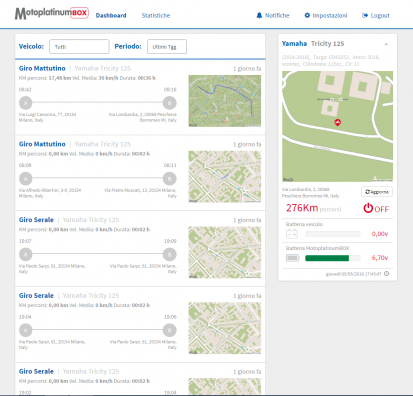Click the Yamaha Tricity 125 vehicle title
The height and width of the screenshot is (396, 413).
point(313,44)
